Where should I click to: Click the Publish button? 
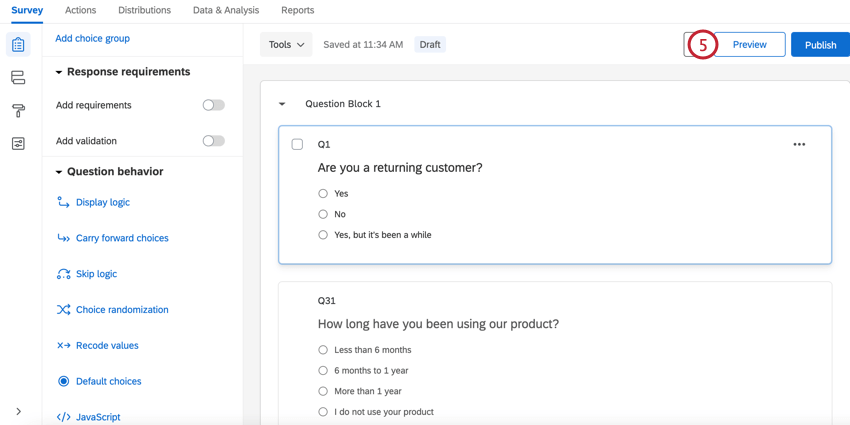click(820, 45)
